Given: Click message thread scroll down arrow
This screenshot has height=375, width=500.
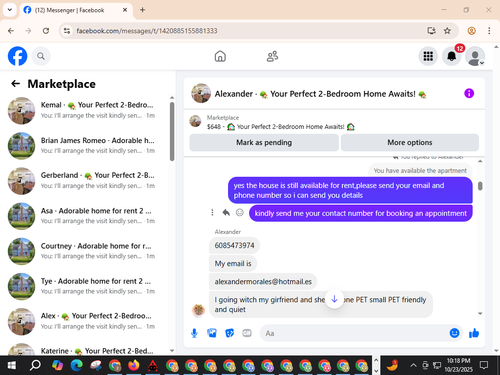Looking at the screenshot, I should (x=480, y=313).
